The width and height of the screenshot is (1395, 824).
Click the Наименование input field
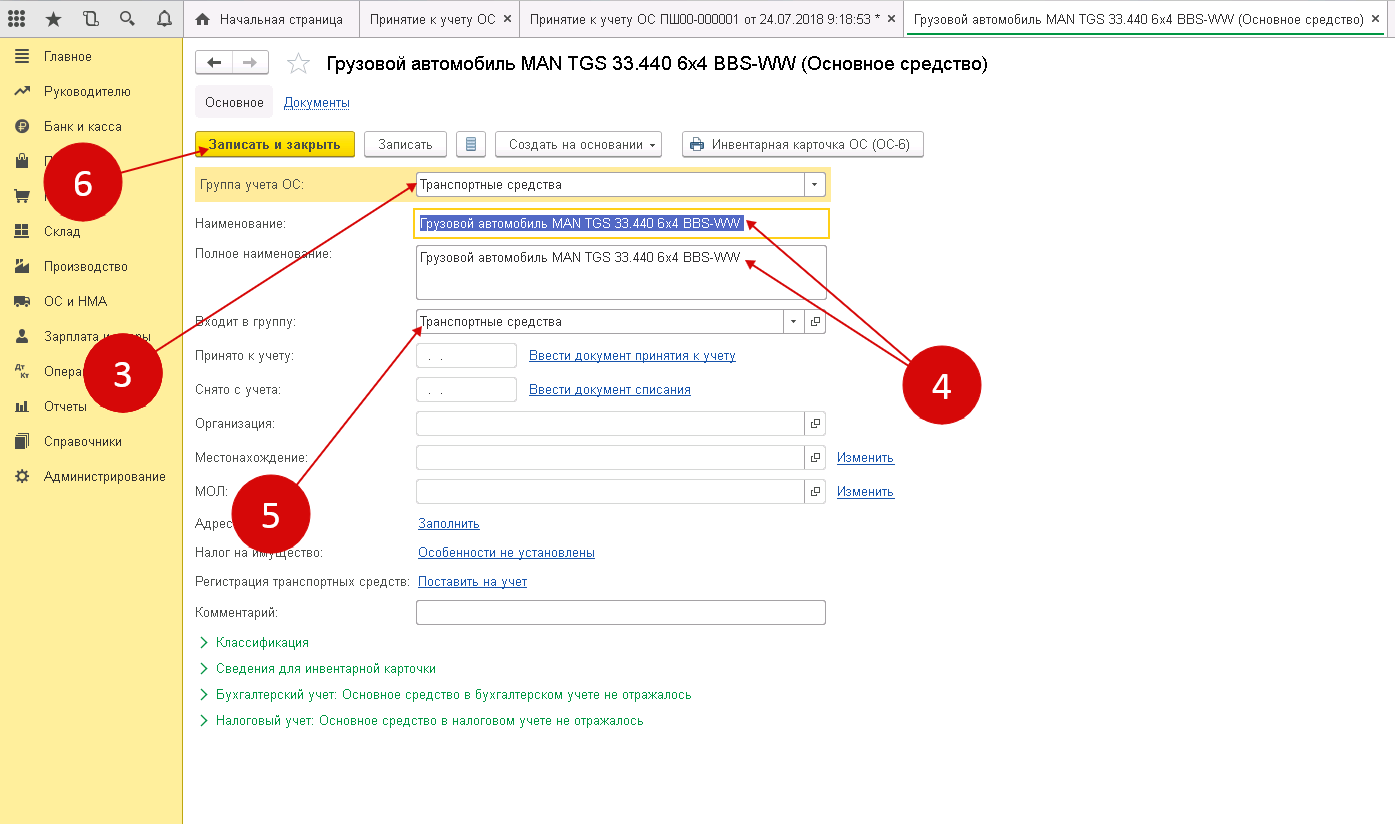pos(621,223)
